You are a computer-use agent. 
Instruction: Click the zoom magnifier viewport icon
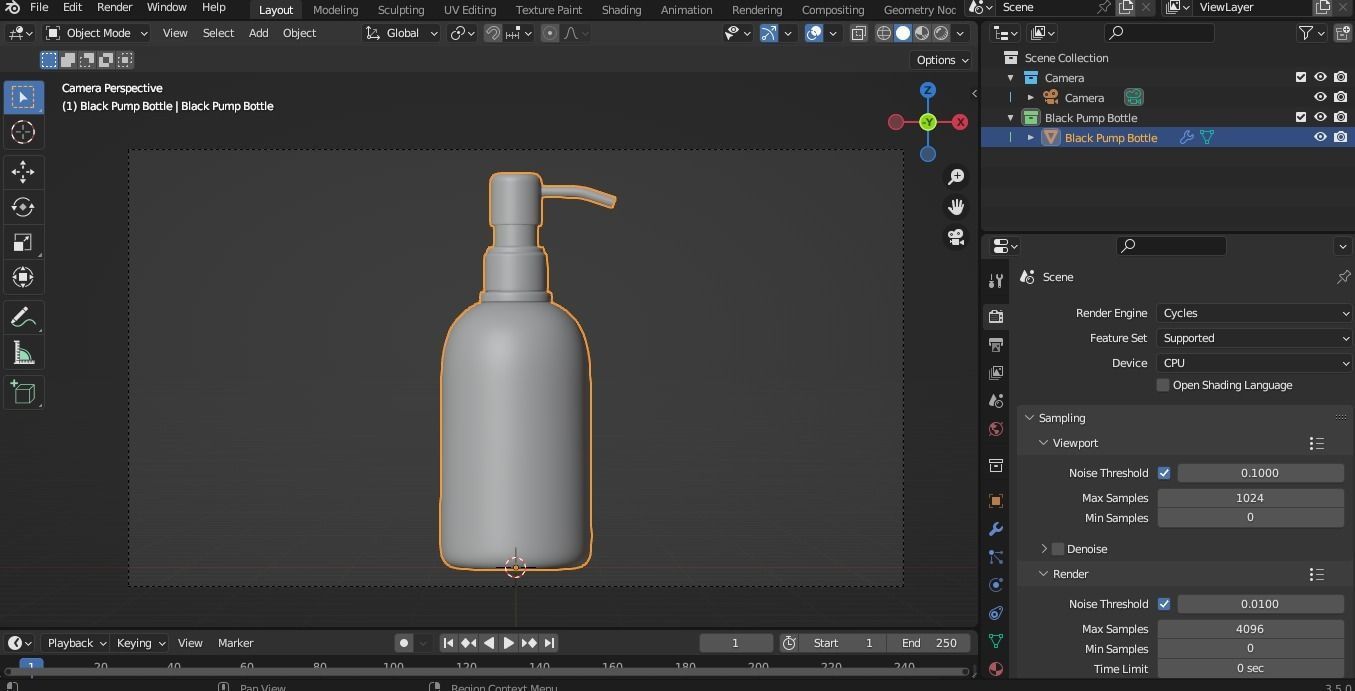pos(956,177)
